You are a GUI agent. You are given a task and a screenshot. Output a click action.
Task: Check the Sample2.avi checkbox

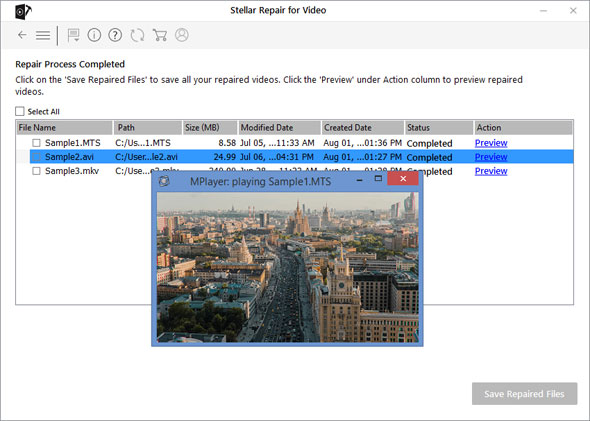[x=36, y=157]
